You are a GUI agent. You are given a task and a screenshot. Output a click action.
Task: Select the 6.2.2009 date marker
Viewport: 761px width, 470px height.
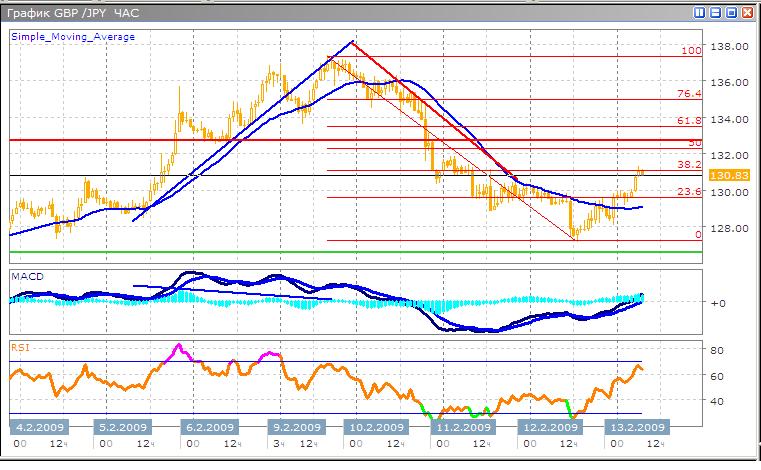tap(209, 426)
